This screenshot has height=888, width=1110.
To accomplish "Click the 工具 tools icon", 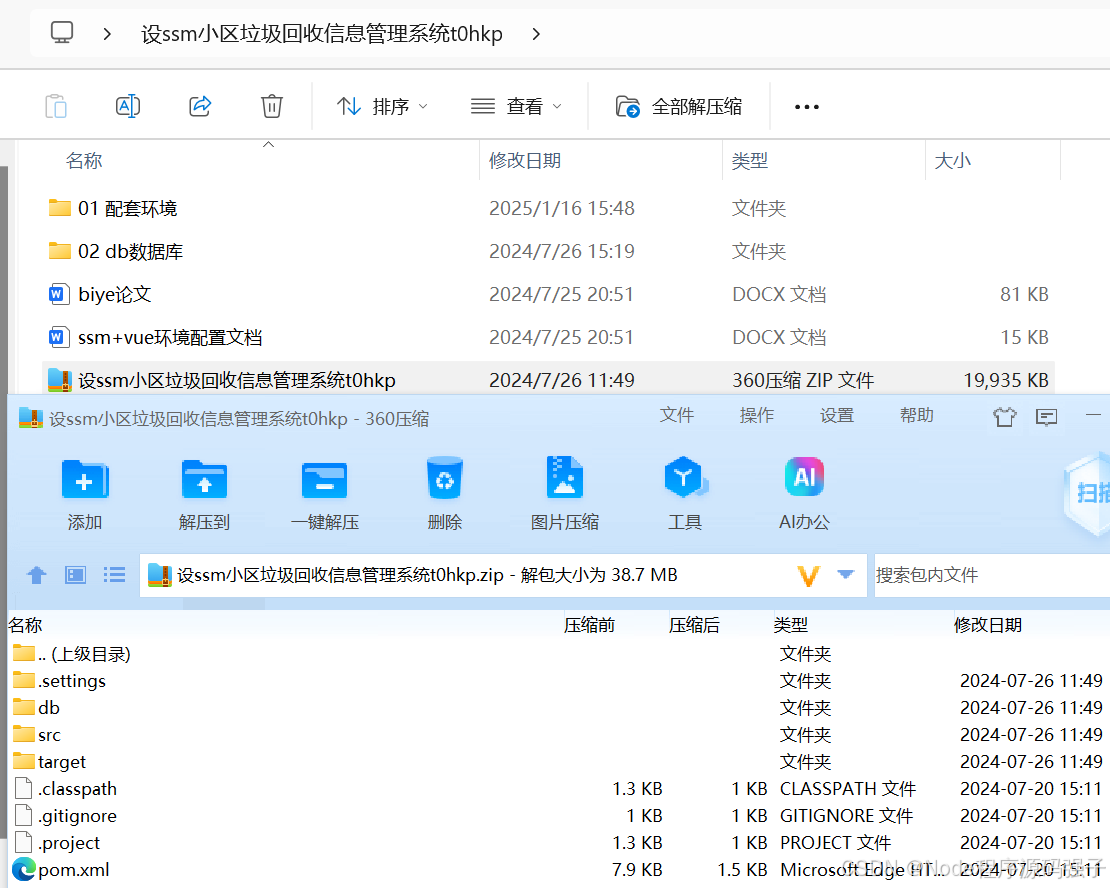I will tap(685, 494).
